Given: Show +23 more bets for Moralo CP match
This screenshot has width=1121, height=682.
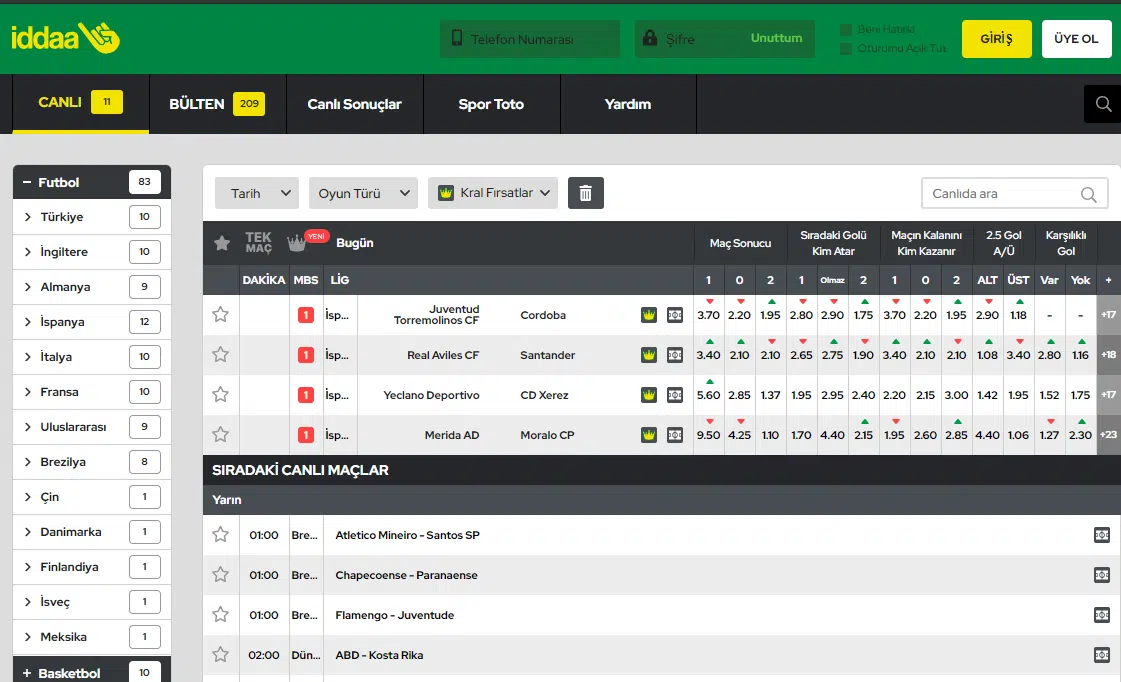Looking at the screenshot, I should click(1108, 435).
